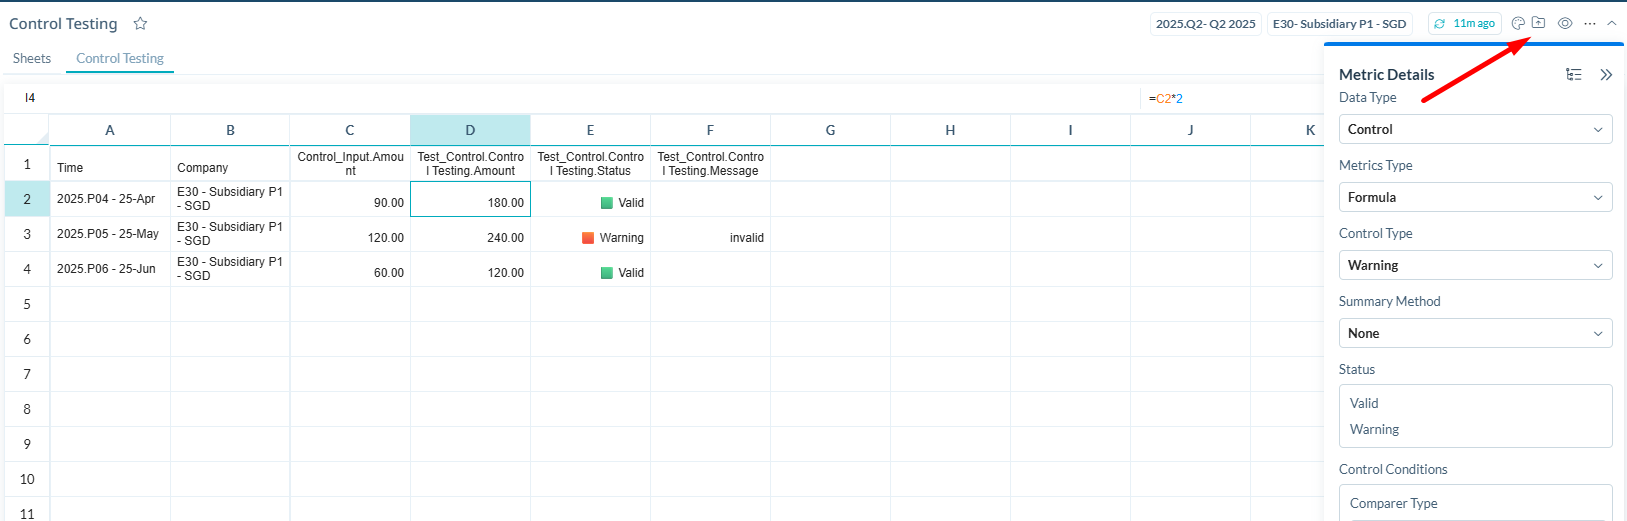The height and width of the screenshot is (521, 1627).
Task: Click the three-dot more options icon
Action: coord(1590,23)
